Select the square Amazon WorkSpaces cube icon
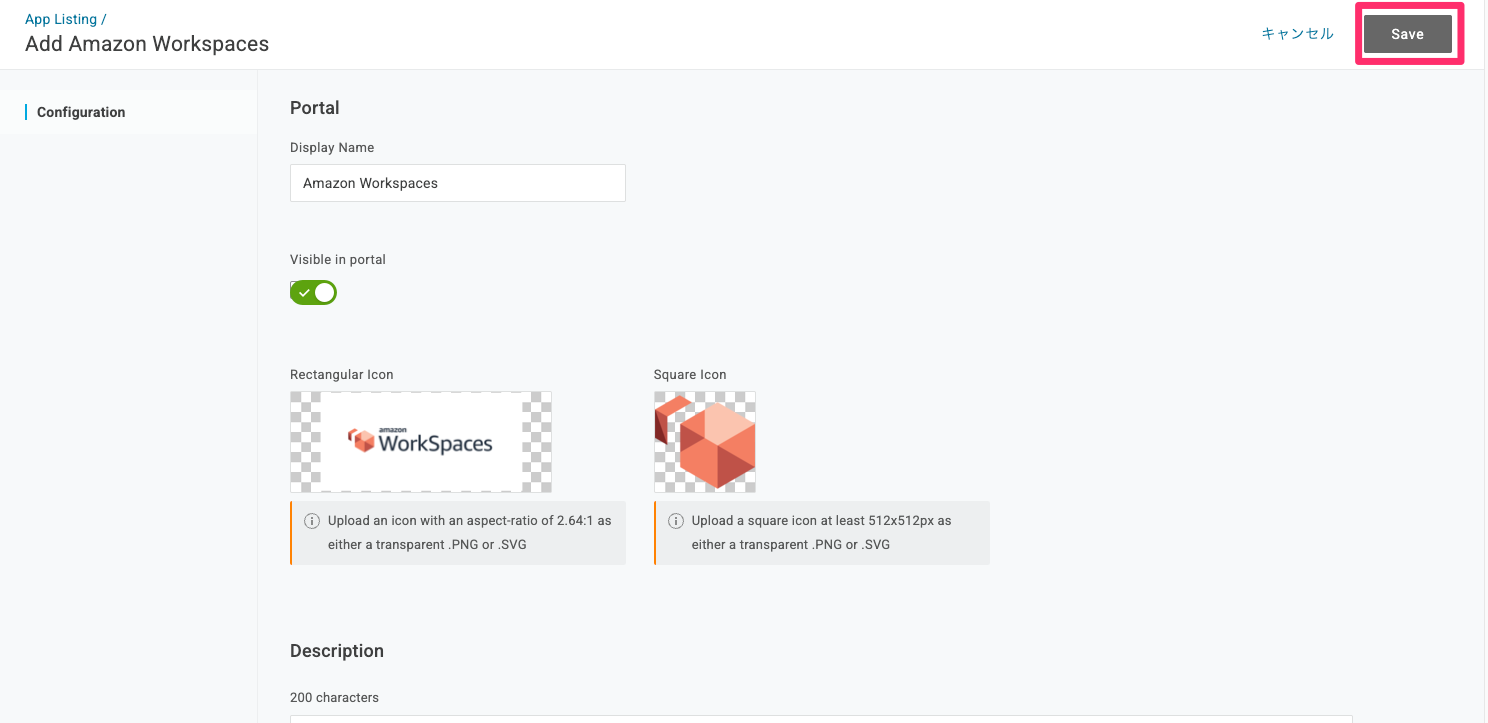The image size is (1488, 723). (704, 441)
